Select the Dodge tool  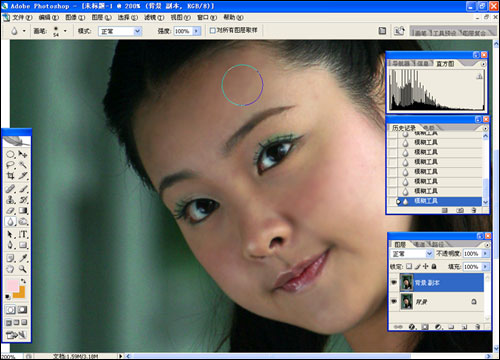tap(23, 222)
